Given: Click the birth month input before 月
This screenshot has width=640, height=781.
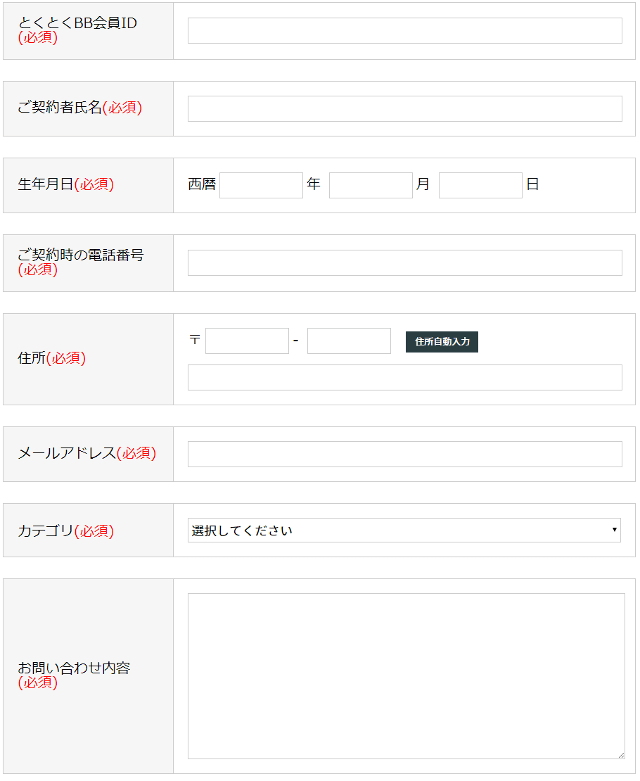Looking at the screenshot, I should point(371,185).
